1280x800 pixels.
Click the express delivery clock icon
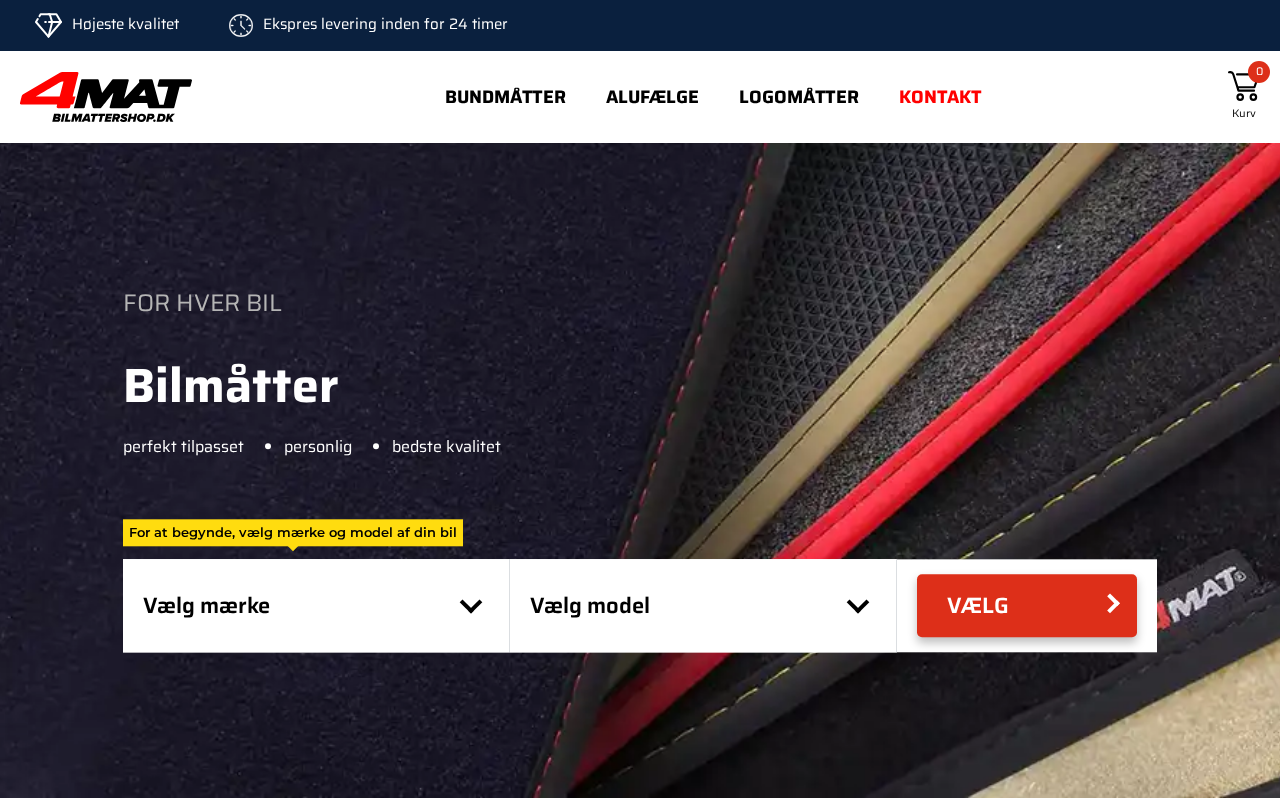coord(241,25)
